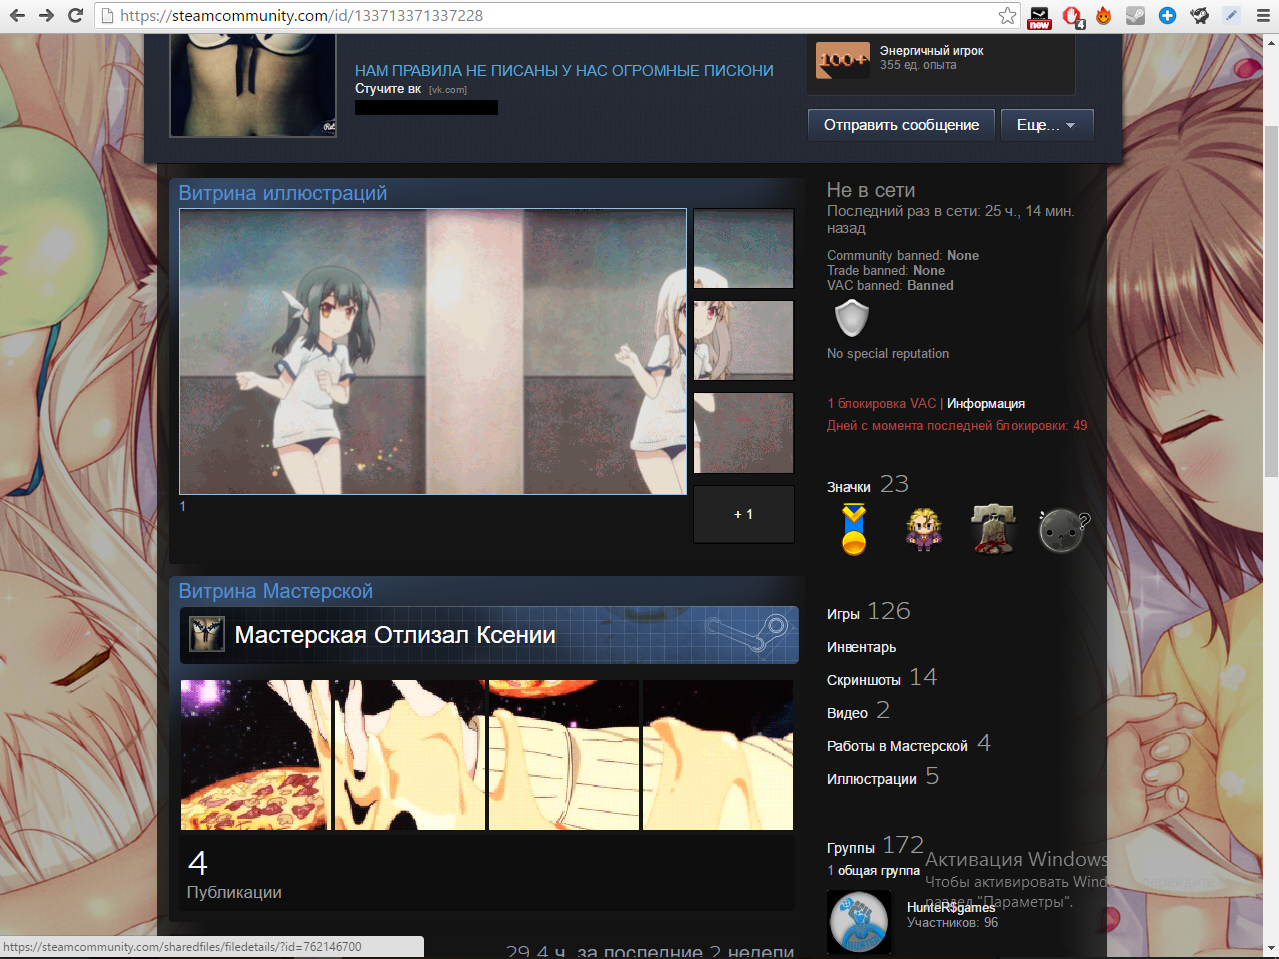Image resolution: width=1279 pixels, height=959 pixels.
Task: Click 'VAC banned: Banned' line
Action: point(890,286)
